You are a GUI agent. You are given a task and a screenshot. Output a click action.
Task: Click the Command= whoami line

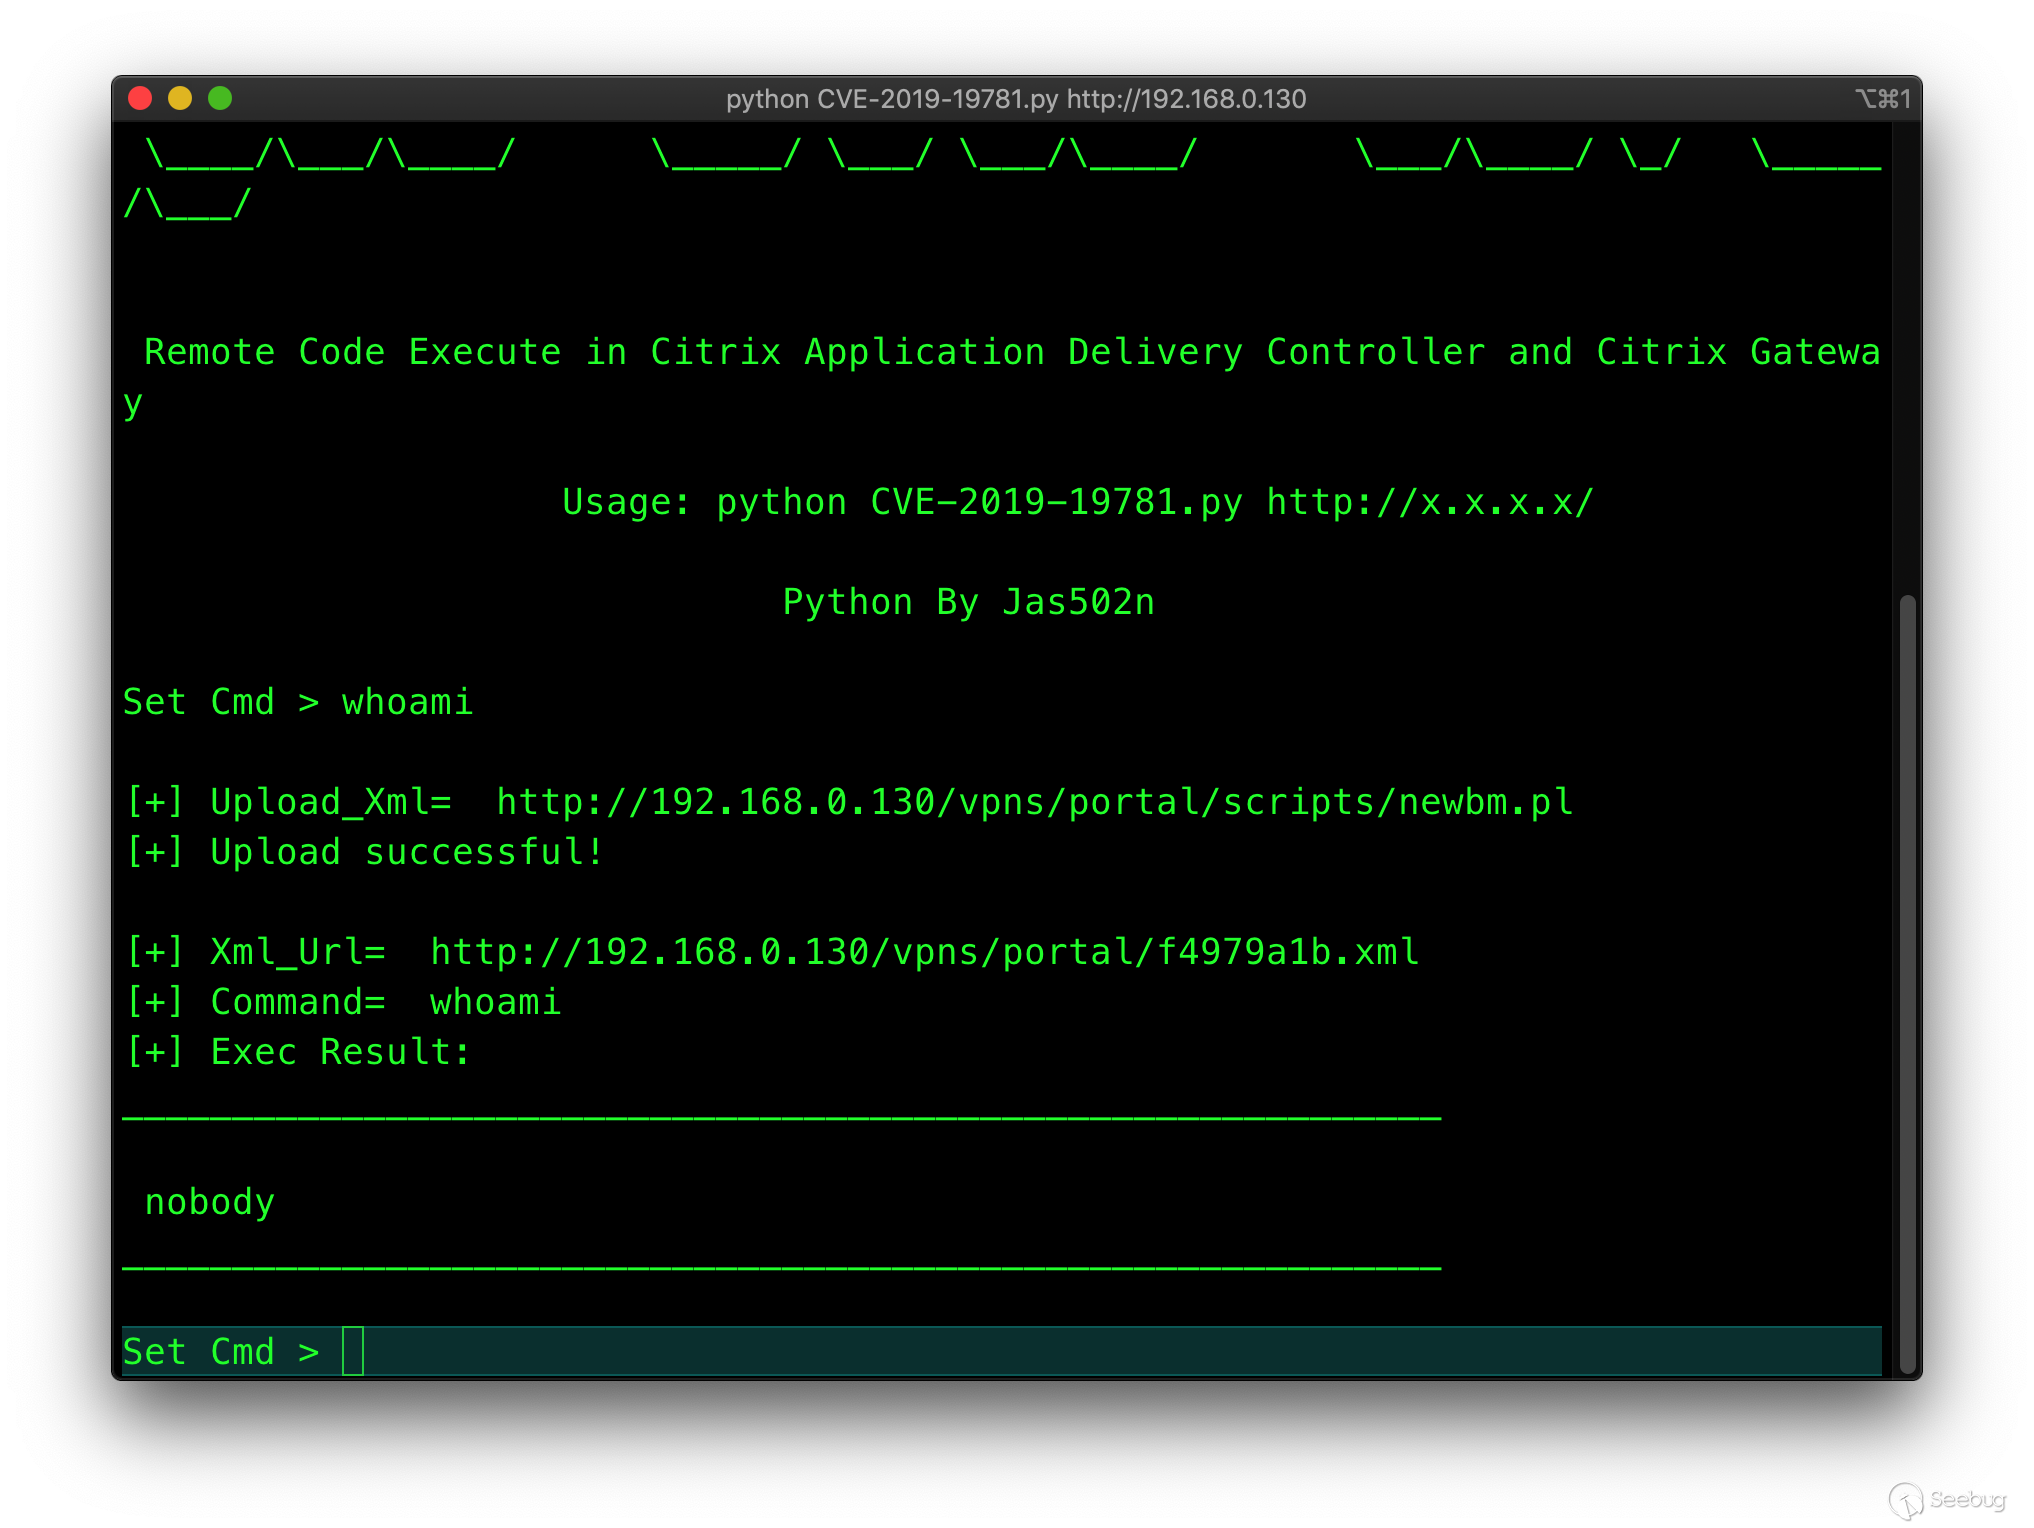click(344, 1001)
